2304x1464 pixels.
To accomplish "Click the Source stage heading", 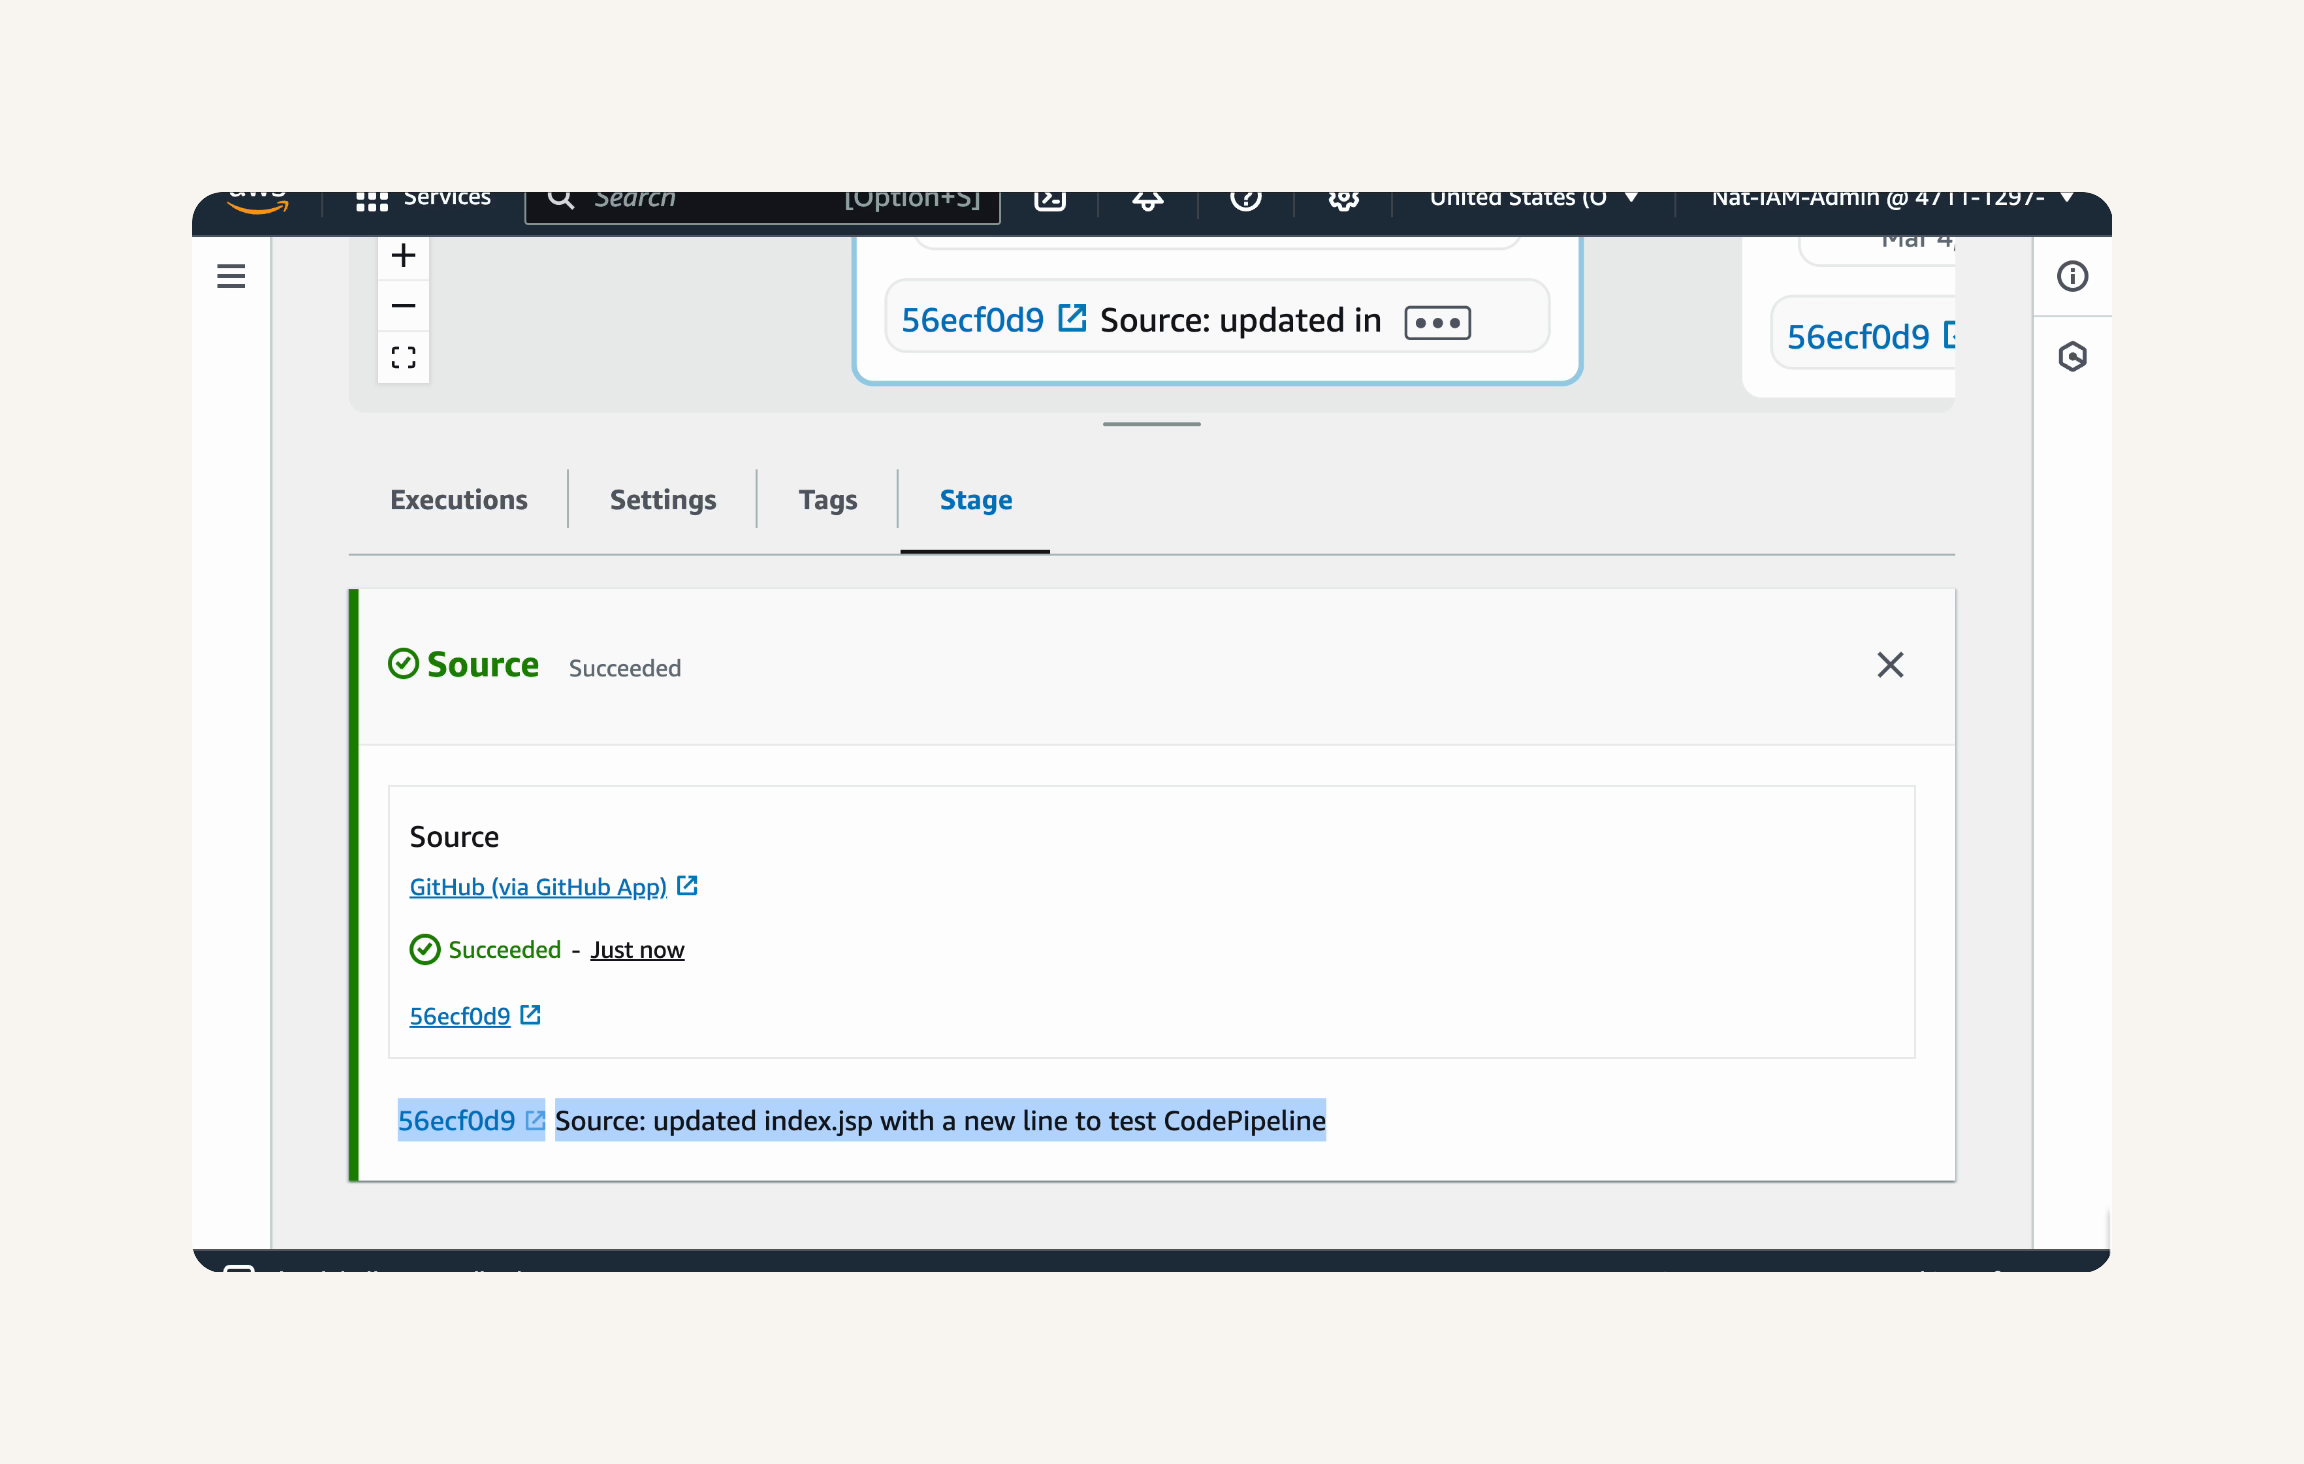I will pyautogui.click(x=483, y=664).
